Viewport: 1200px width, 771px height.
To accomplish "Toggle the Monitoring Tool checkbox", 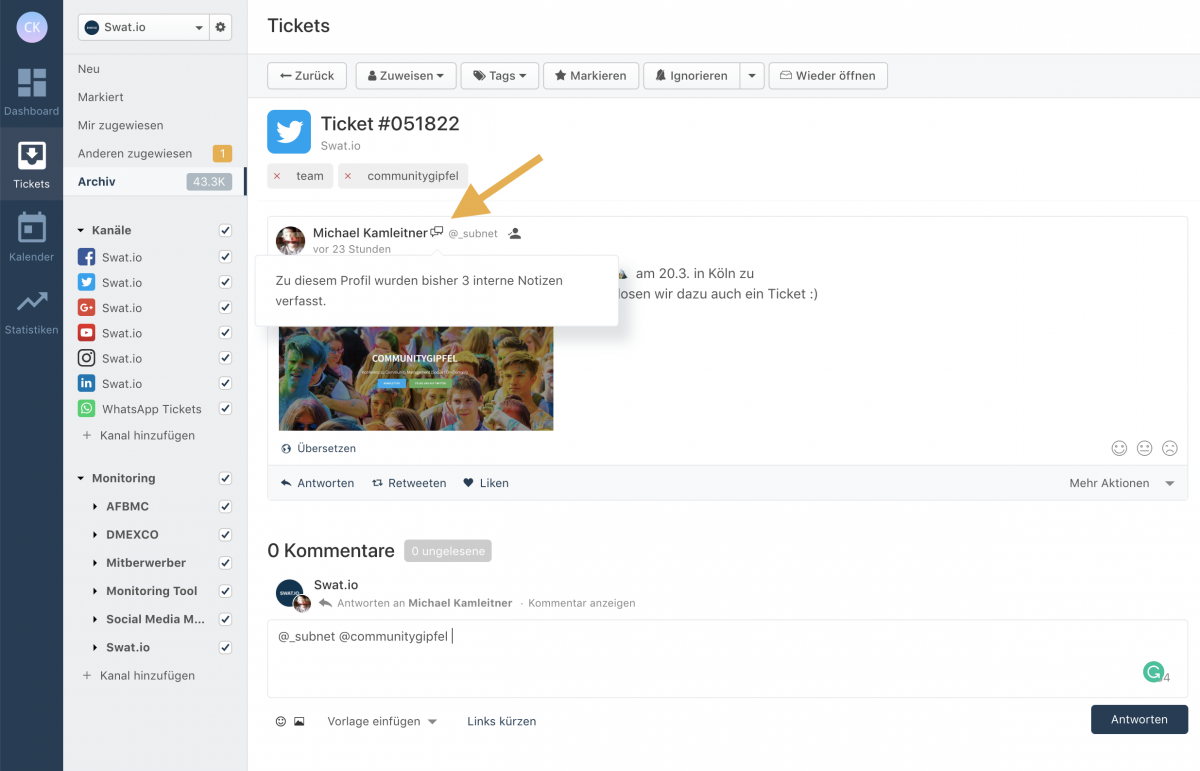I will [225, 591].
